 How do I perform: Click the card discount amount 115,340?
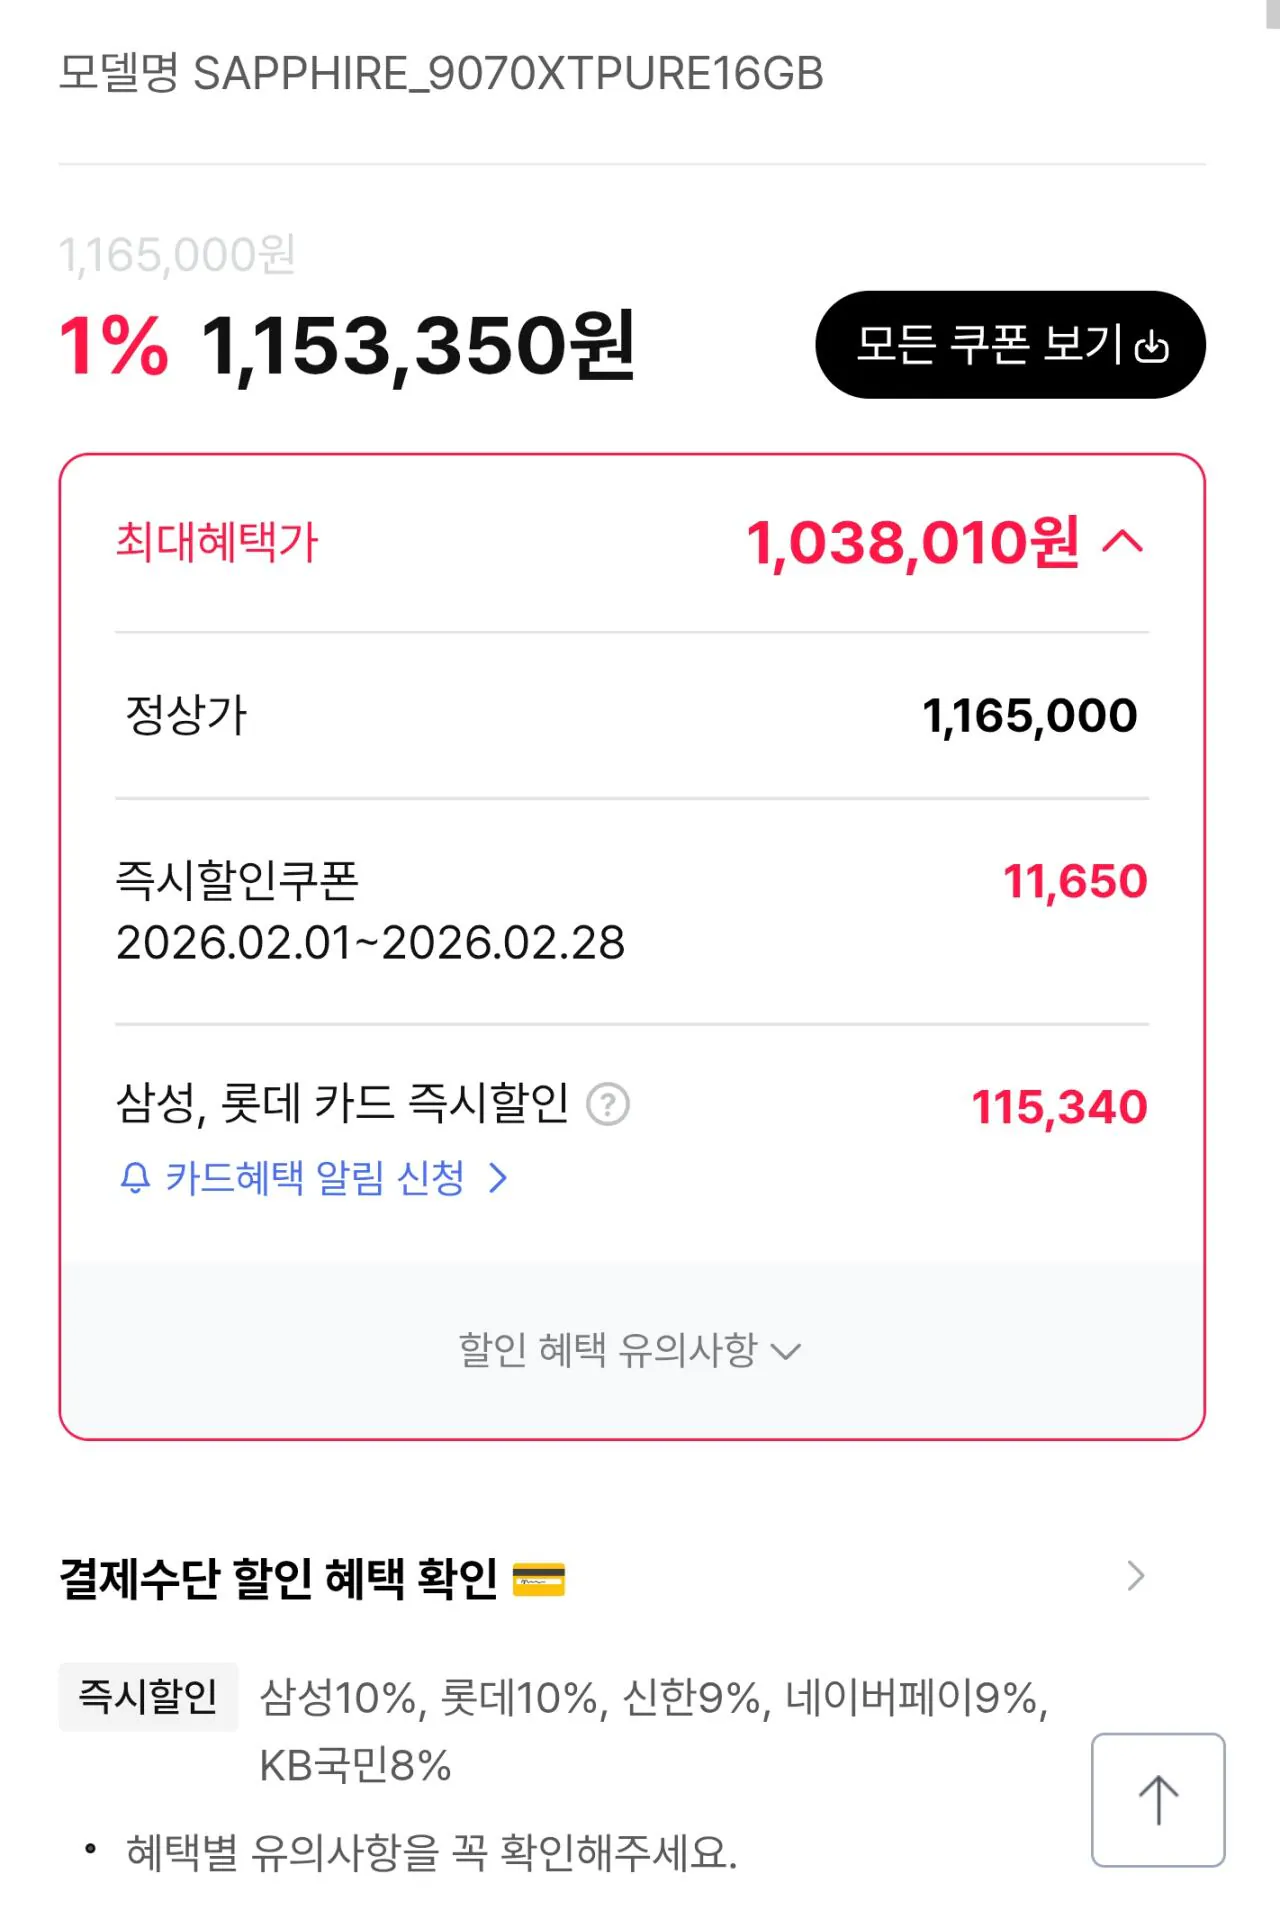[1059, 1107]
